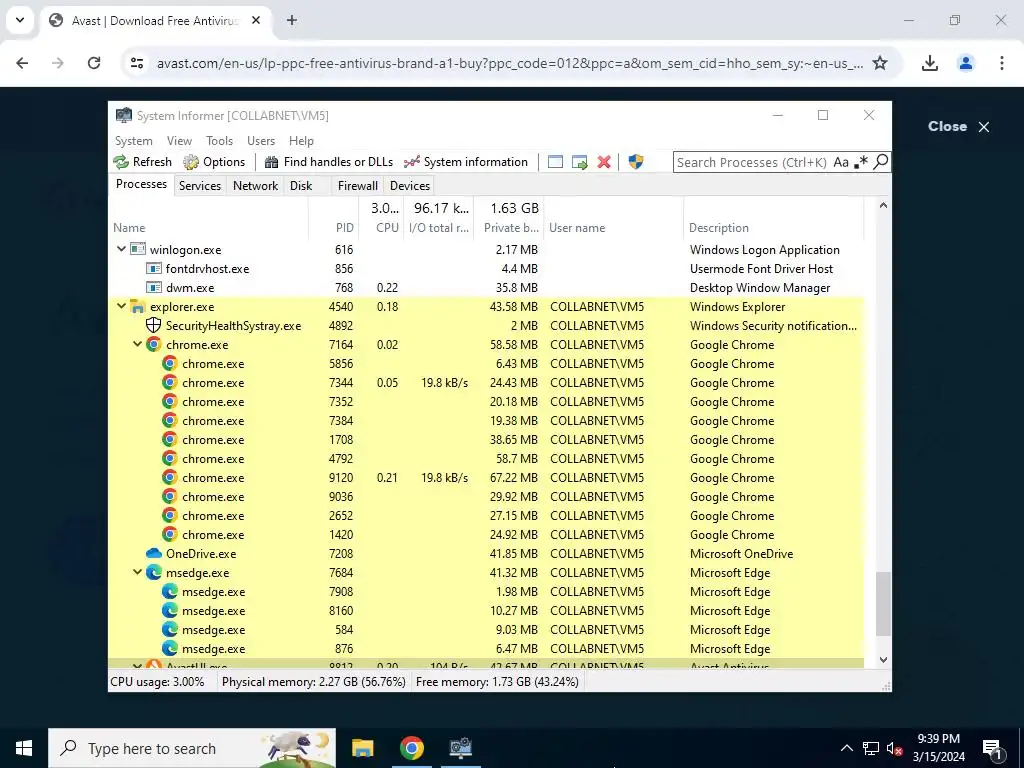Switch to the Network tab
Screen dimensions: 1024x768
pos(255,185)
